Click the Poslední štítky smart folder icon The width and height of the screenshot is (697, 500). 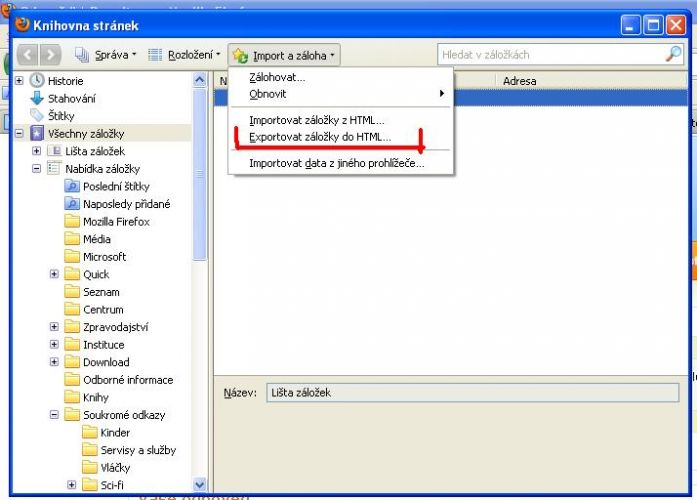[72, 186]
